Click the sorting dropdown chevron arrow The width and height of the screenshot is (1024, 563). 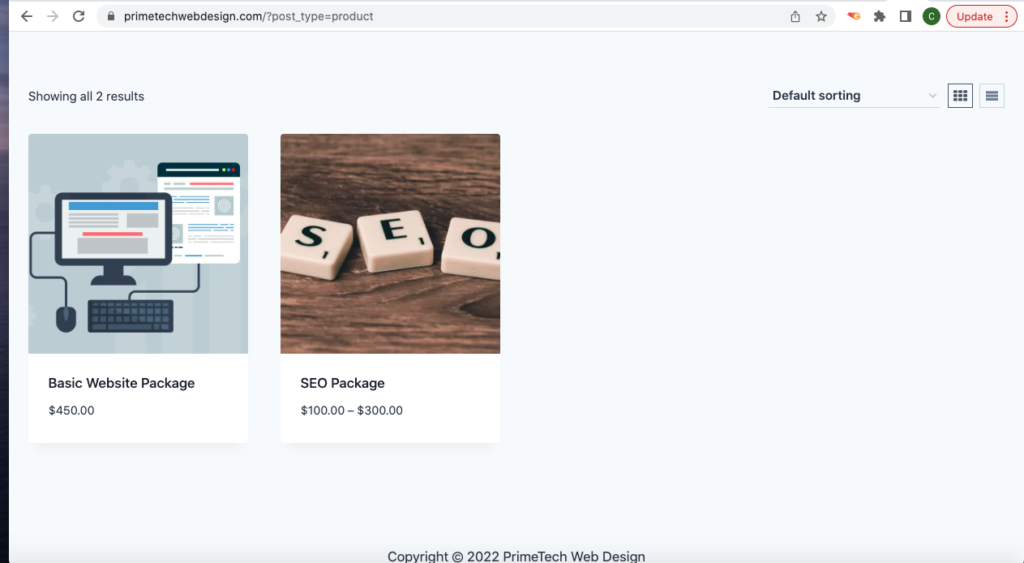[x=932, y=96]
